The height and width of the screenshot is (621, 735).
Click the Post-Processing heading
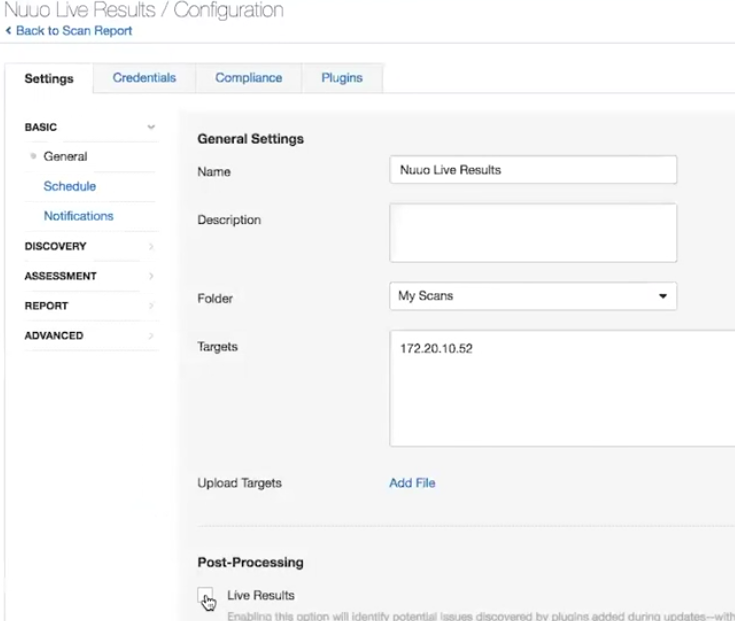pyautogui.click(x=250, y=562)
